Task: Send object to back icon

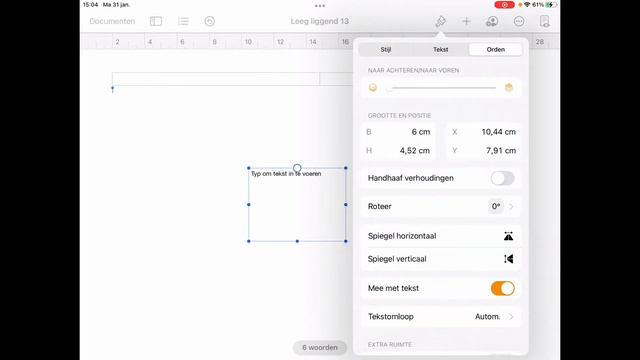Action: [373, 88]
